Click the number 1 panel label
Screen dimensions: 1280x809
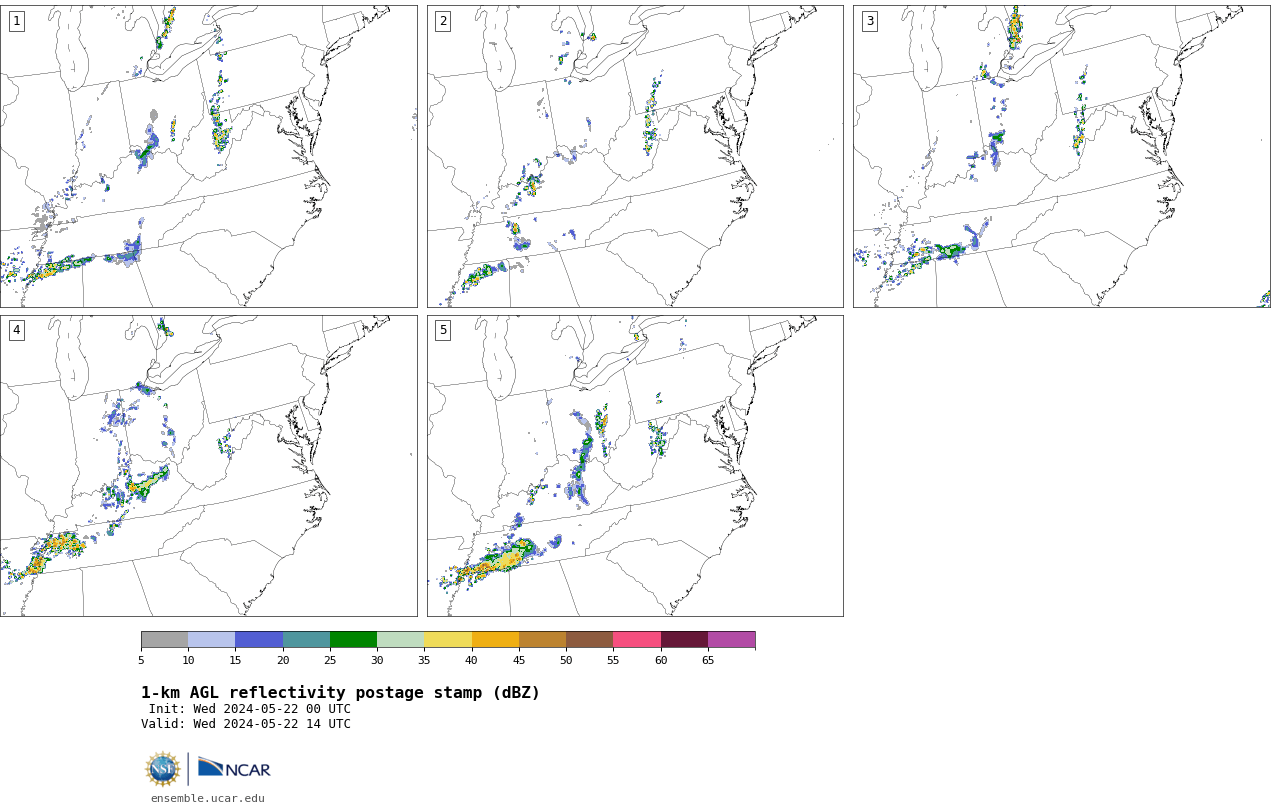pos(16,21)
